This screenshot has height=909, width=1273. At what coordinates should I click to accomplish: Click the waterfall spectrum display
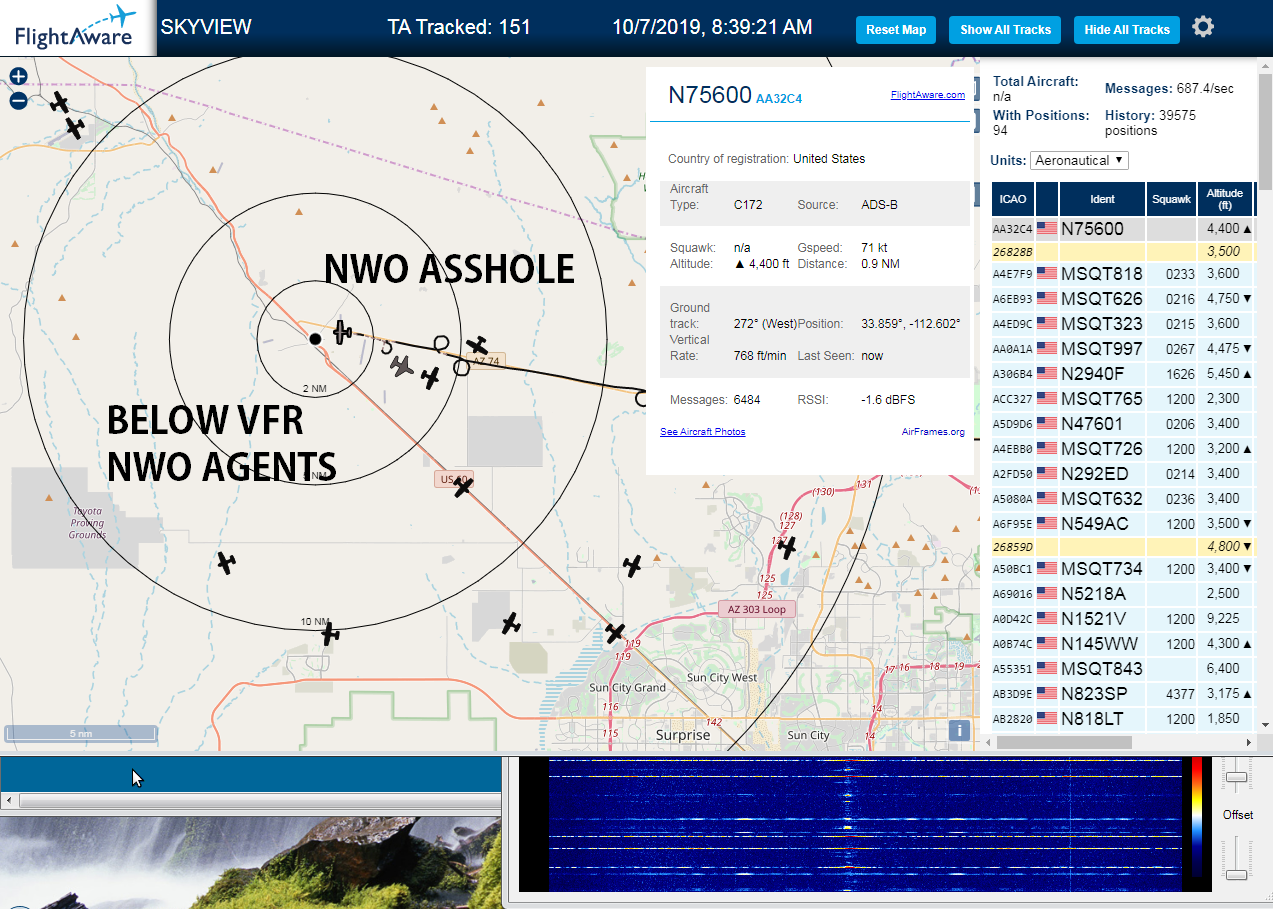pyautogui.click(x=865, y=825)
